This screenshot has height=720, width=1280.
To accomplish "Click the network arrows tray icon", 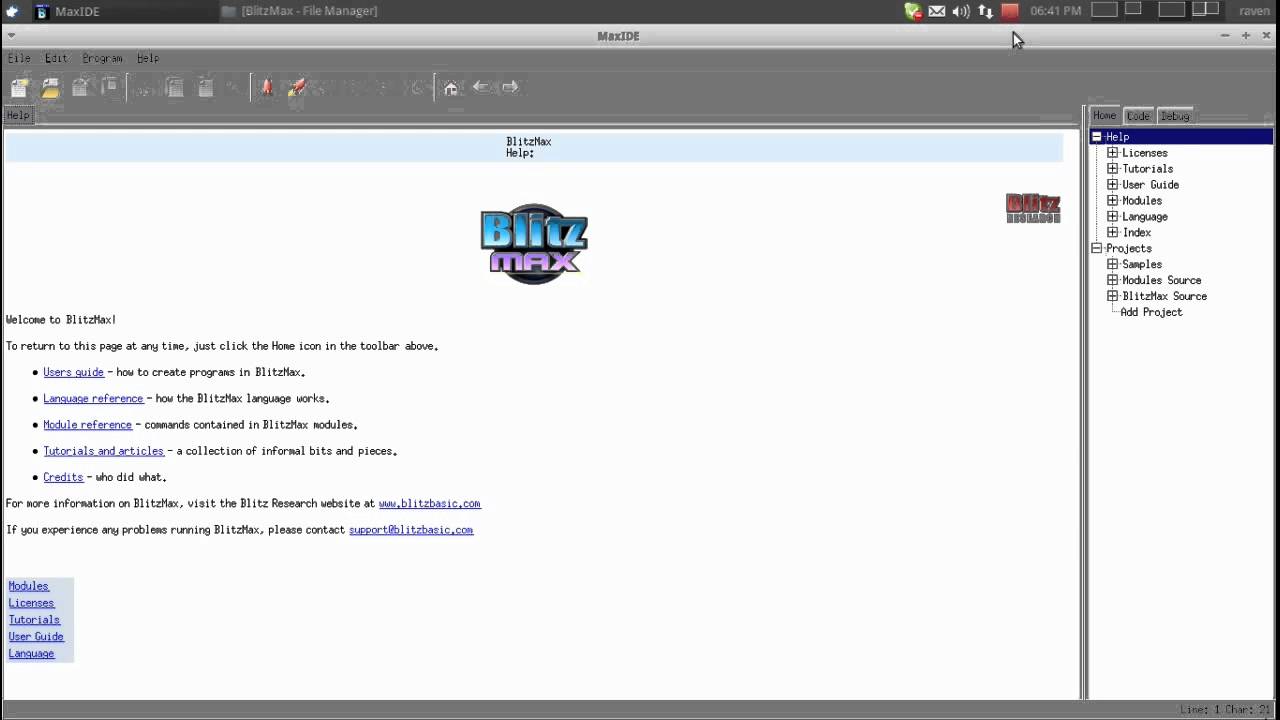I will (986, 11).
